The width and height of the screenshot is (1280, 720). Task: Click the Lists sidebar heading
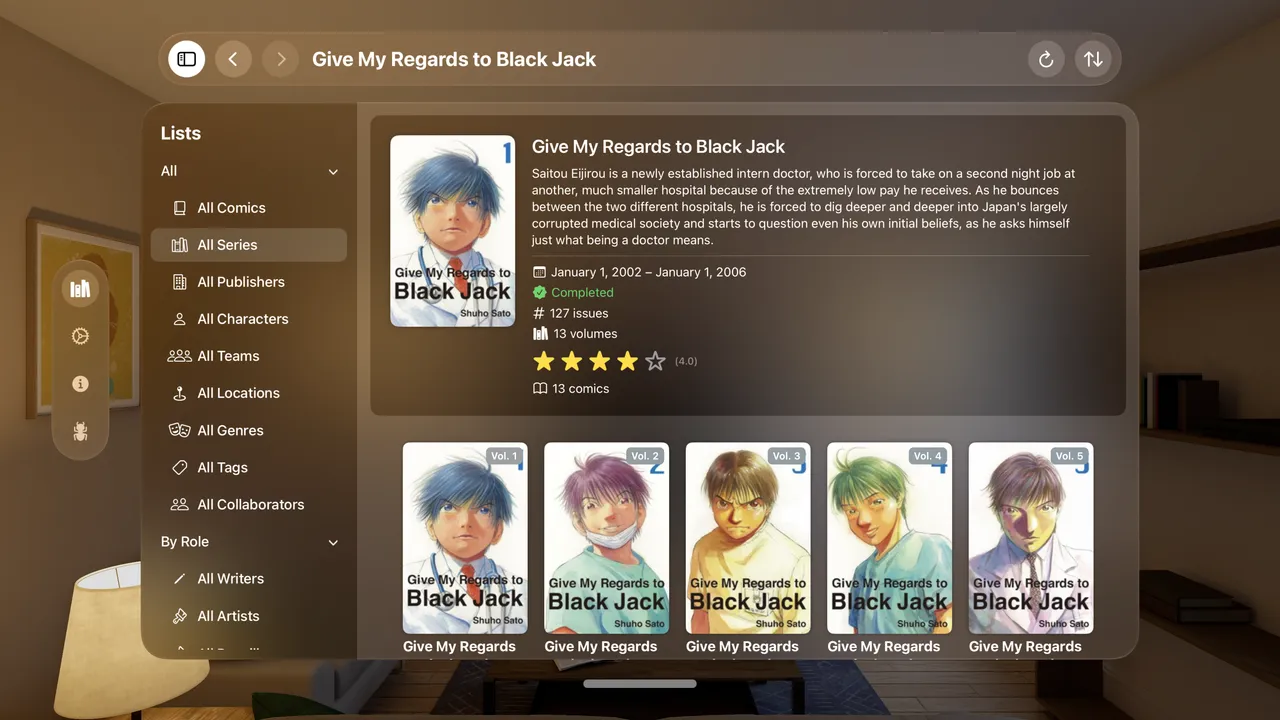tap(181, 134)
